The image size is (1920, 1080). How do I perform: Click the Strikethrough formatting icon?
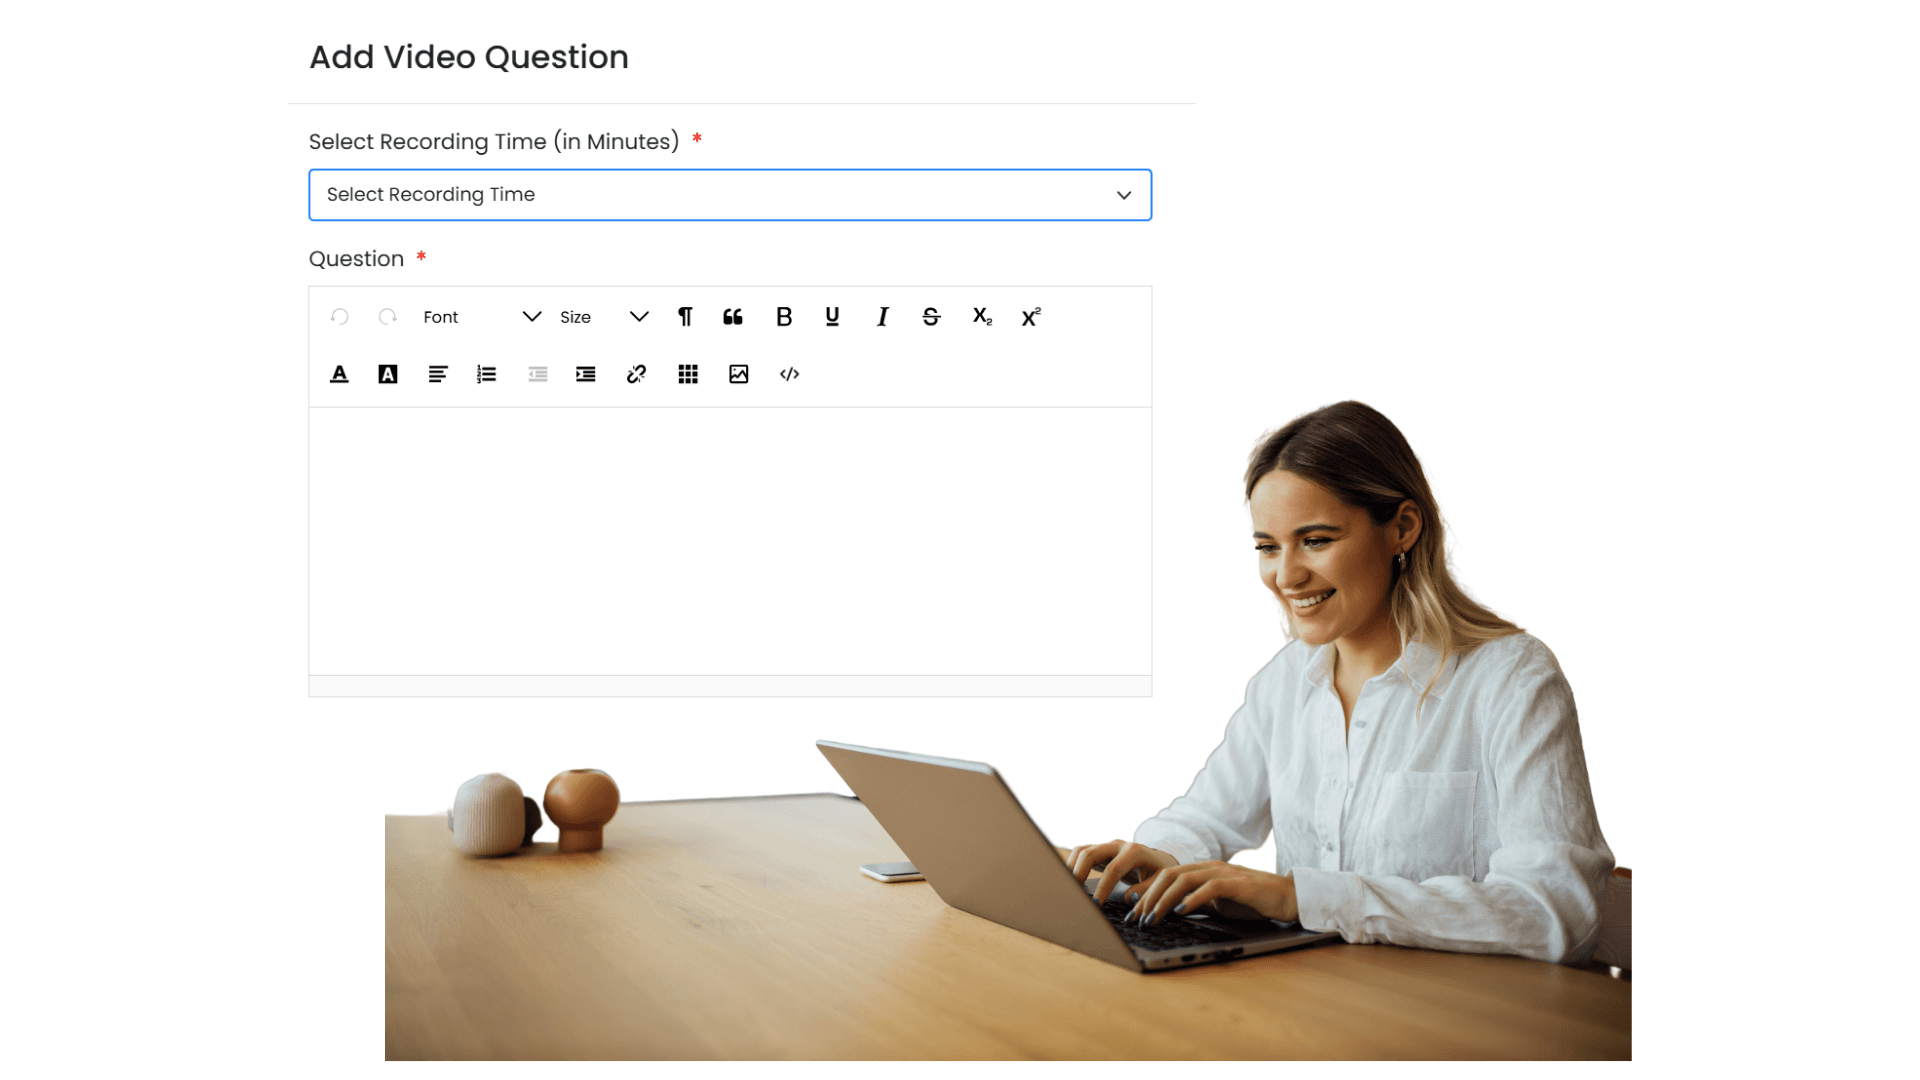(x=931, y=316)
